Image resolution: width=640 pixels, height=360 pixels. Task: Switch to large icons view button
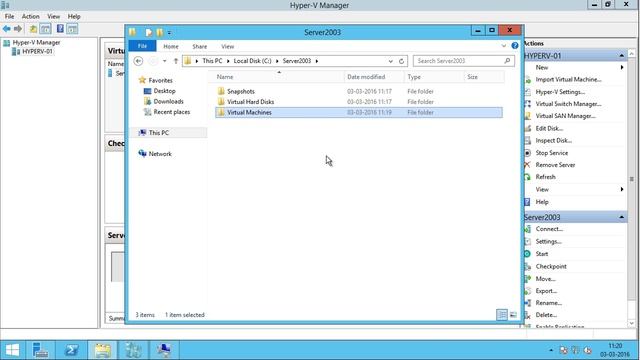click(x=513, y=315)
